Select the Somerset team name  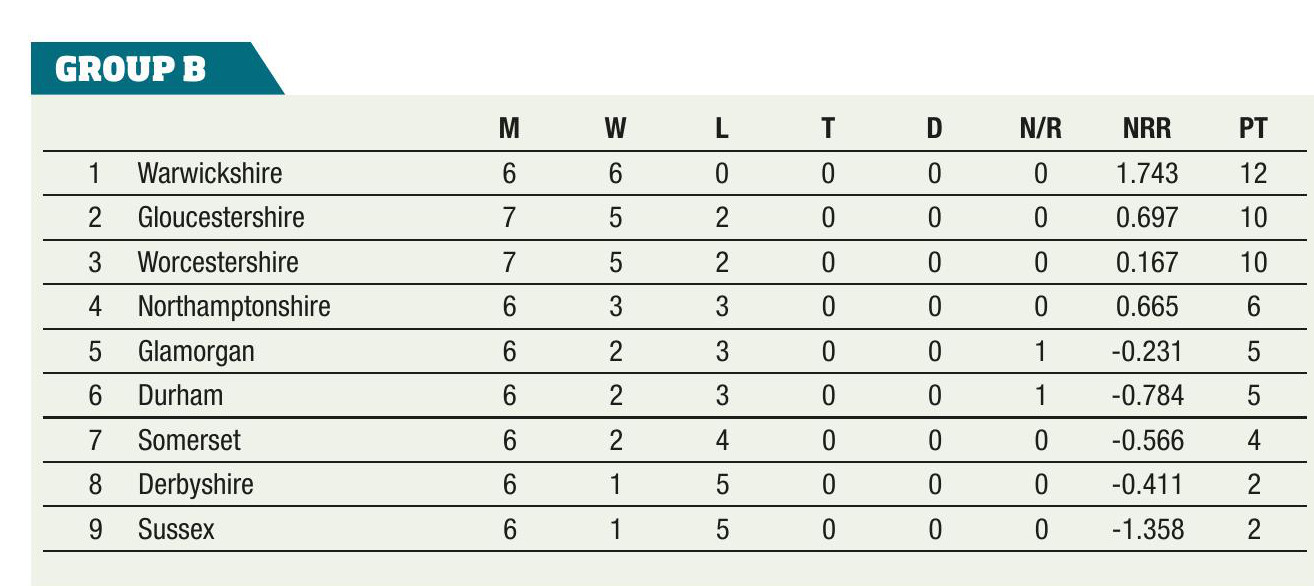point(189,440)
